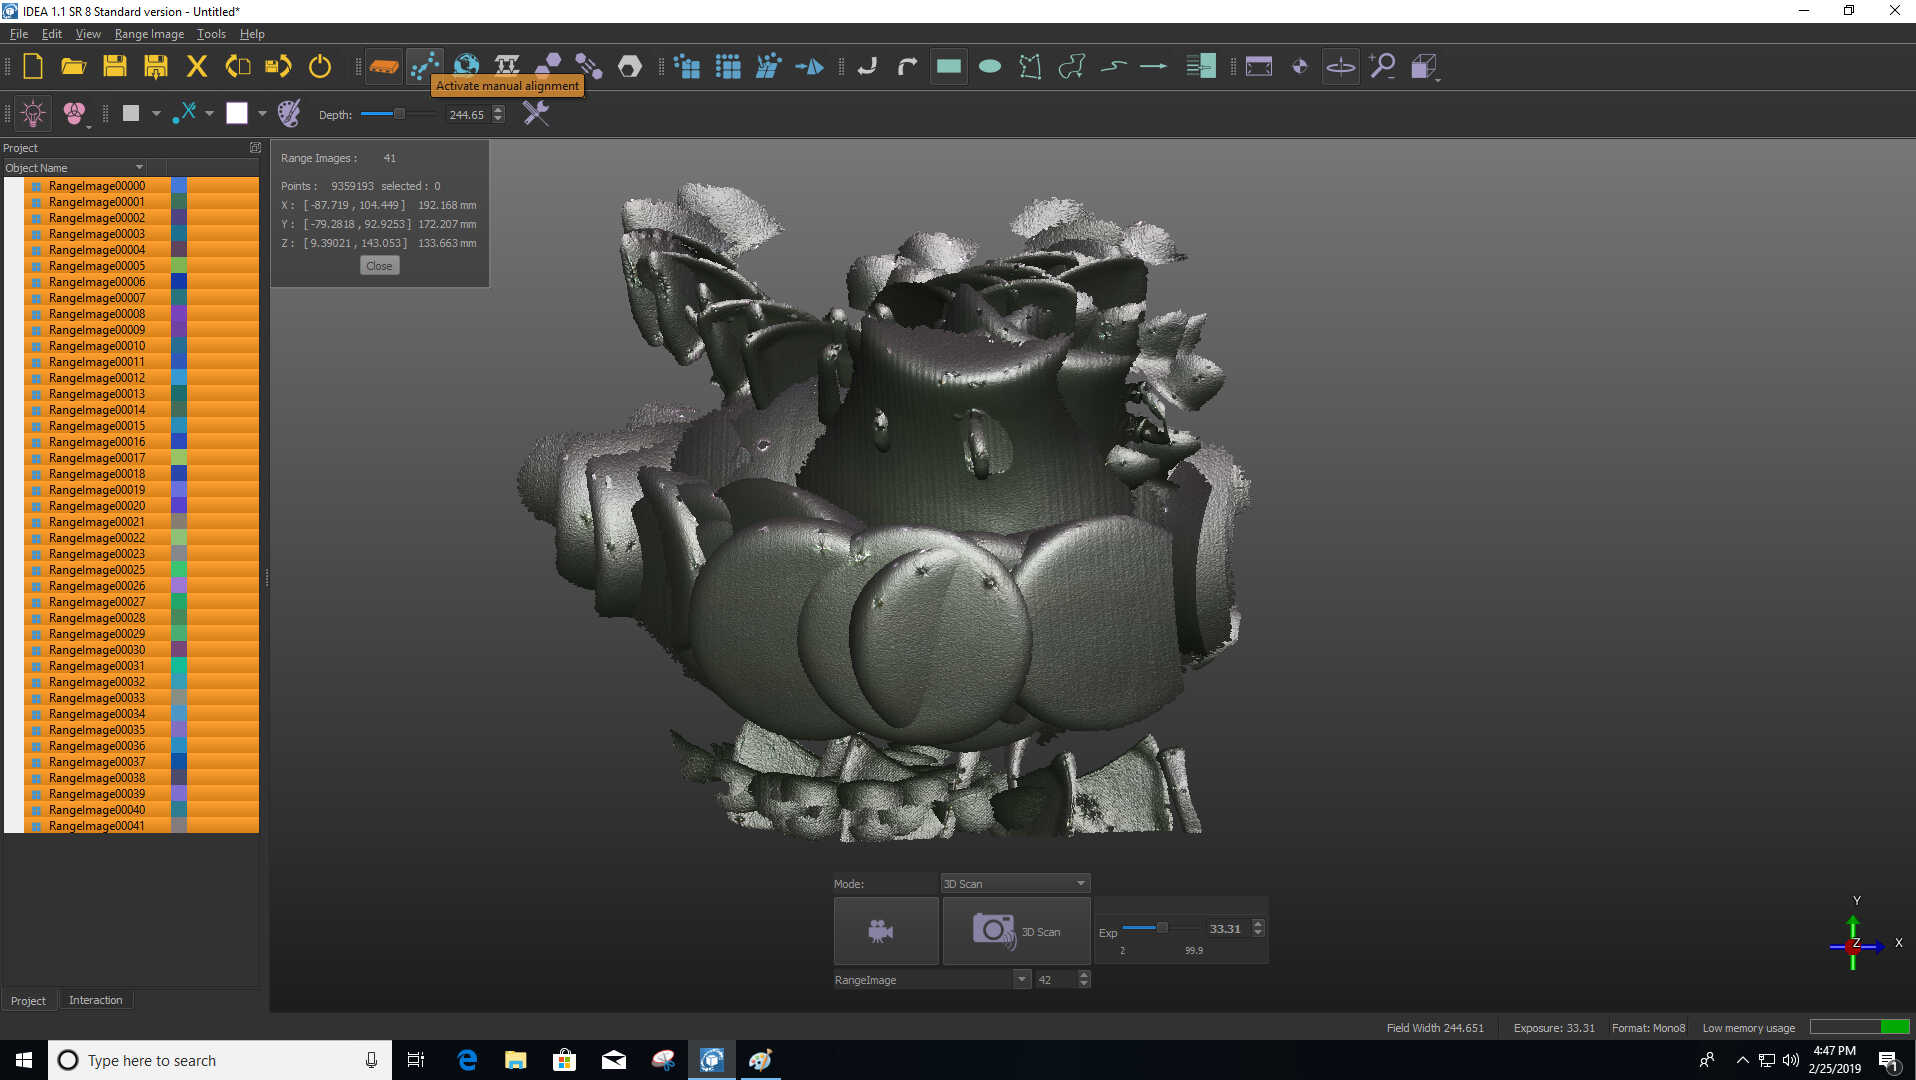
Task: Click the Depth slider handle
Action: tap(399, 114)
